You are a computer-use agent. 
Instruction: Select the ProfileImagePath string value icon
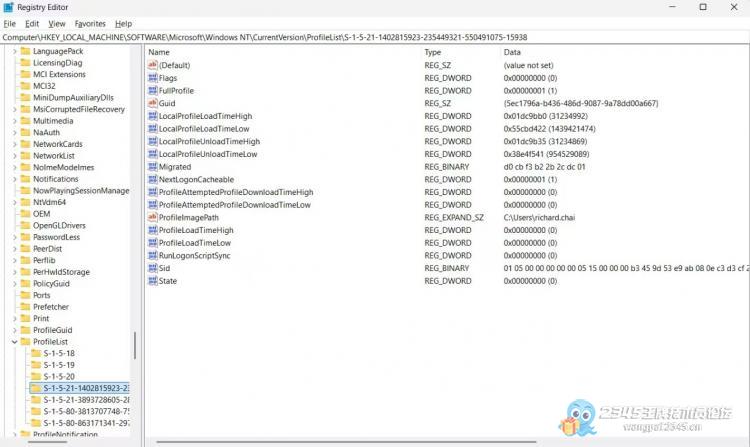pyautogui.click(x=153, y=217)
